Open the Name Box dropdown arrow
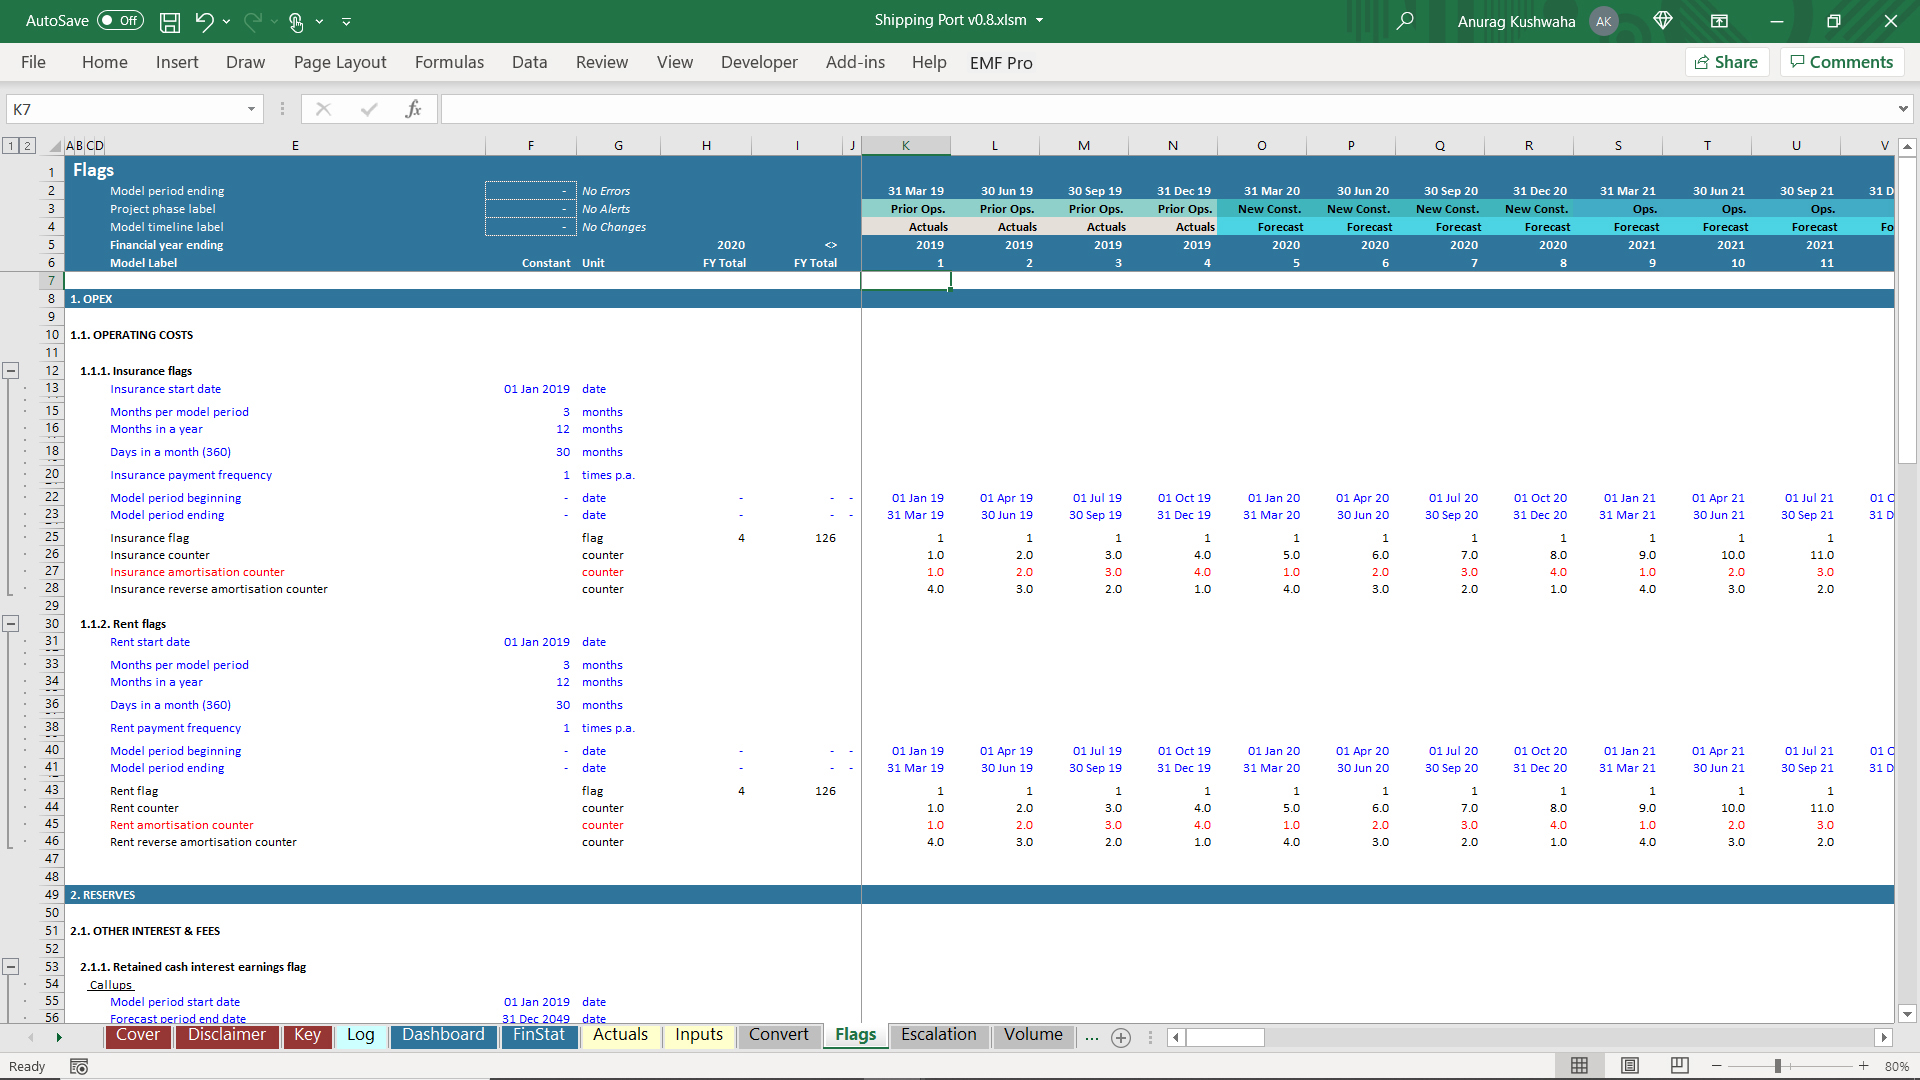The image size is (1920, 1080). coord(251,109)
